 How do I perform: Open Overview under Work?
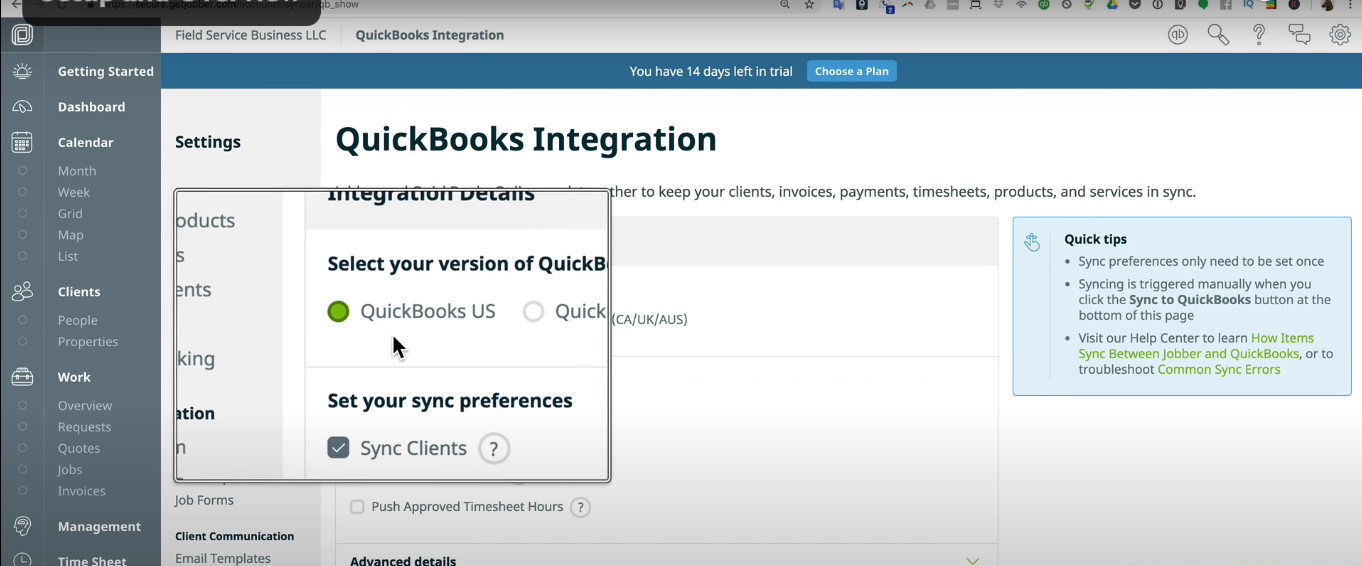[x=85, y=405]
